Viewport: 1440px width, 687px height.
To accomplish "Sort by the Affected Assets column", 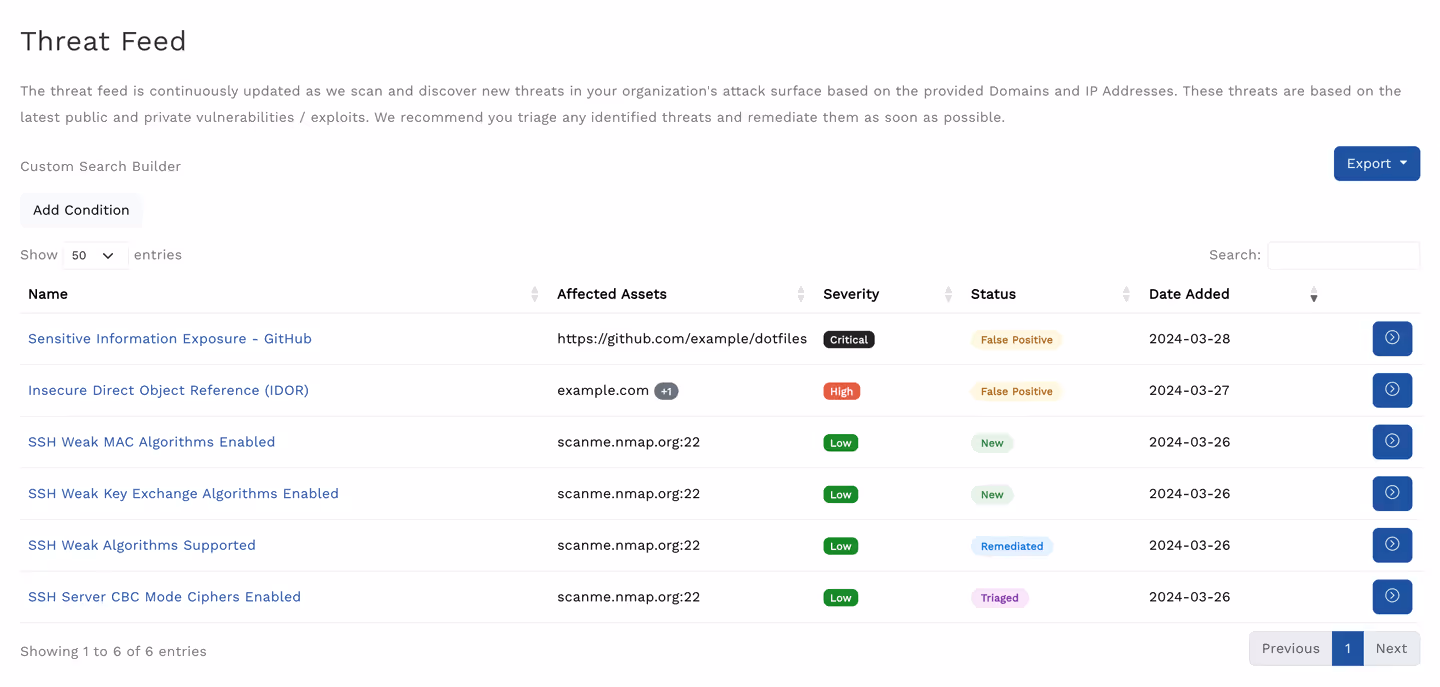I will coord(800,294).
